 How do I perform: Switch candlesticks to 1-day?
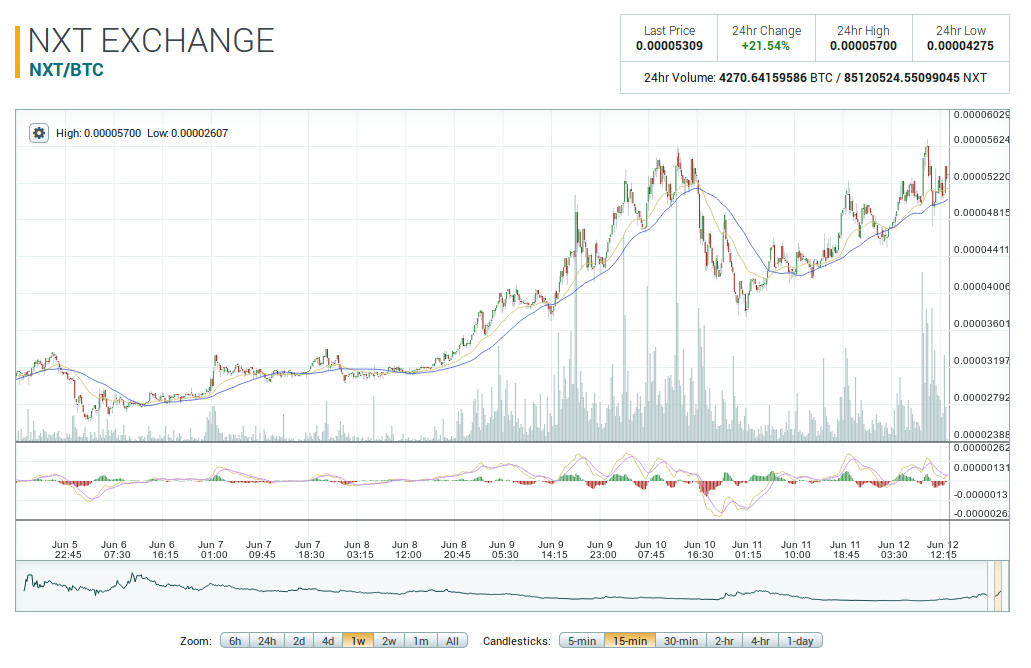pyautogui.click(x=800, y=640)
